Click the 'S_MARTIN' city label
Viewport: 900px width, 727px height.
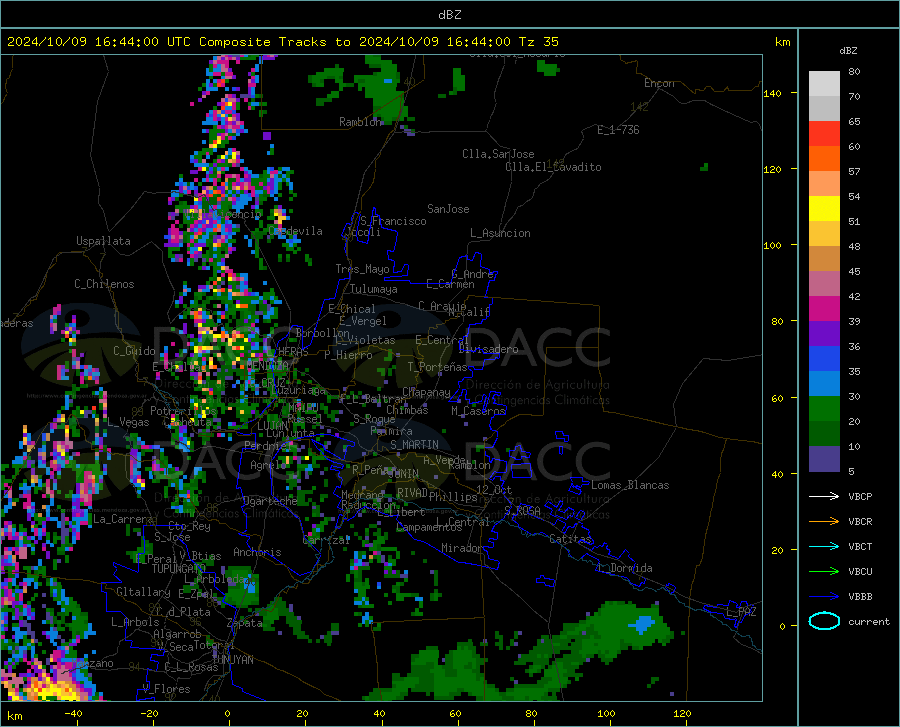(414, 445)
